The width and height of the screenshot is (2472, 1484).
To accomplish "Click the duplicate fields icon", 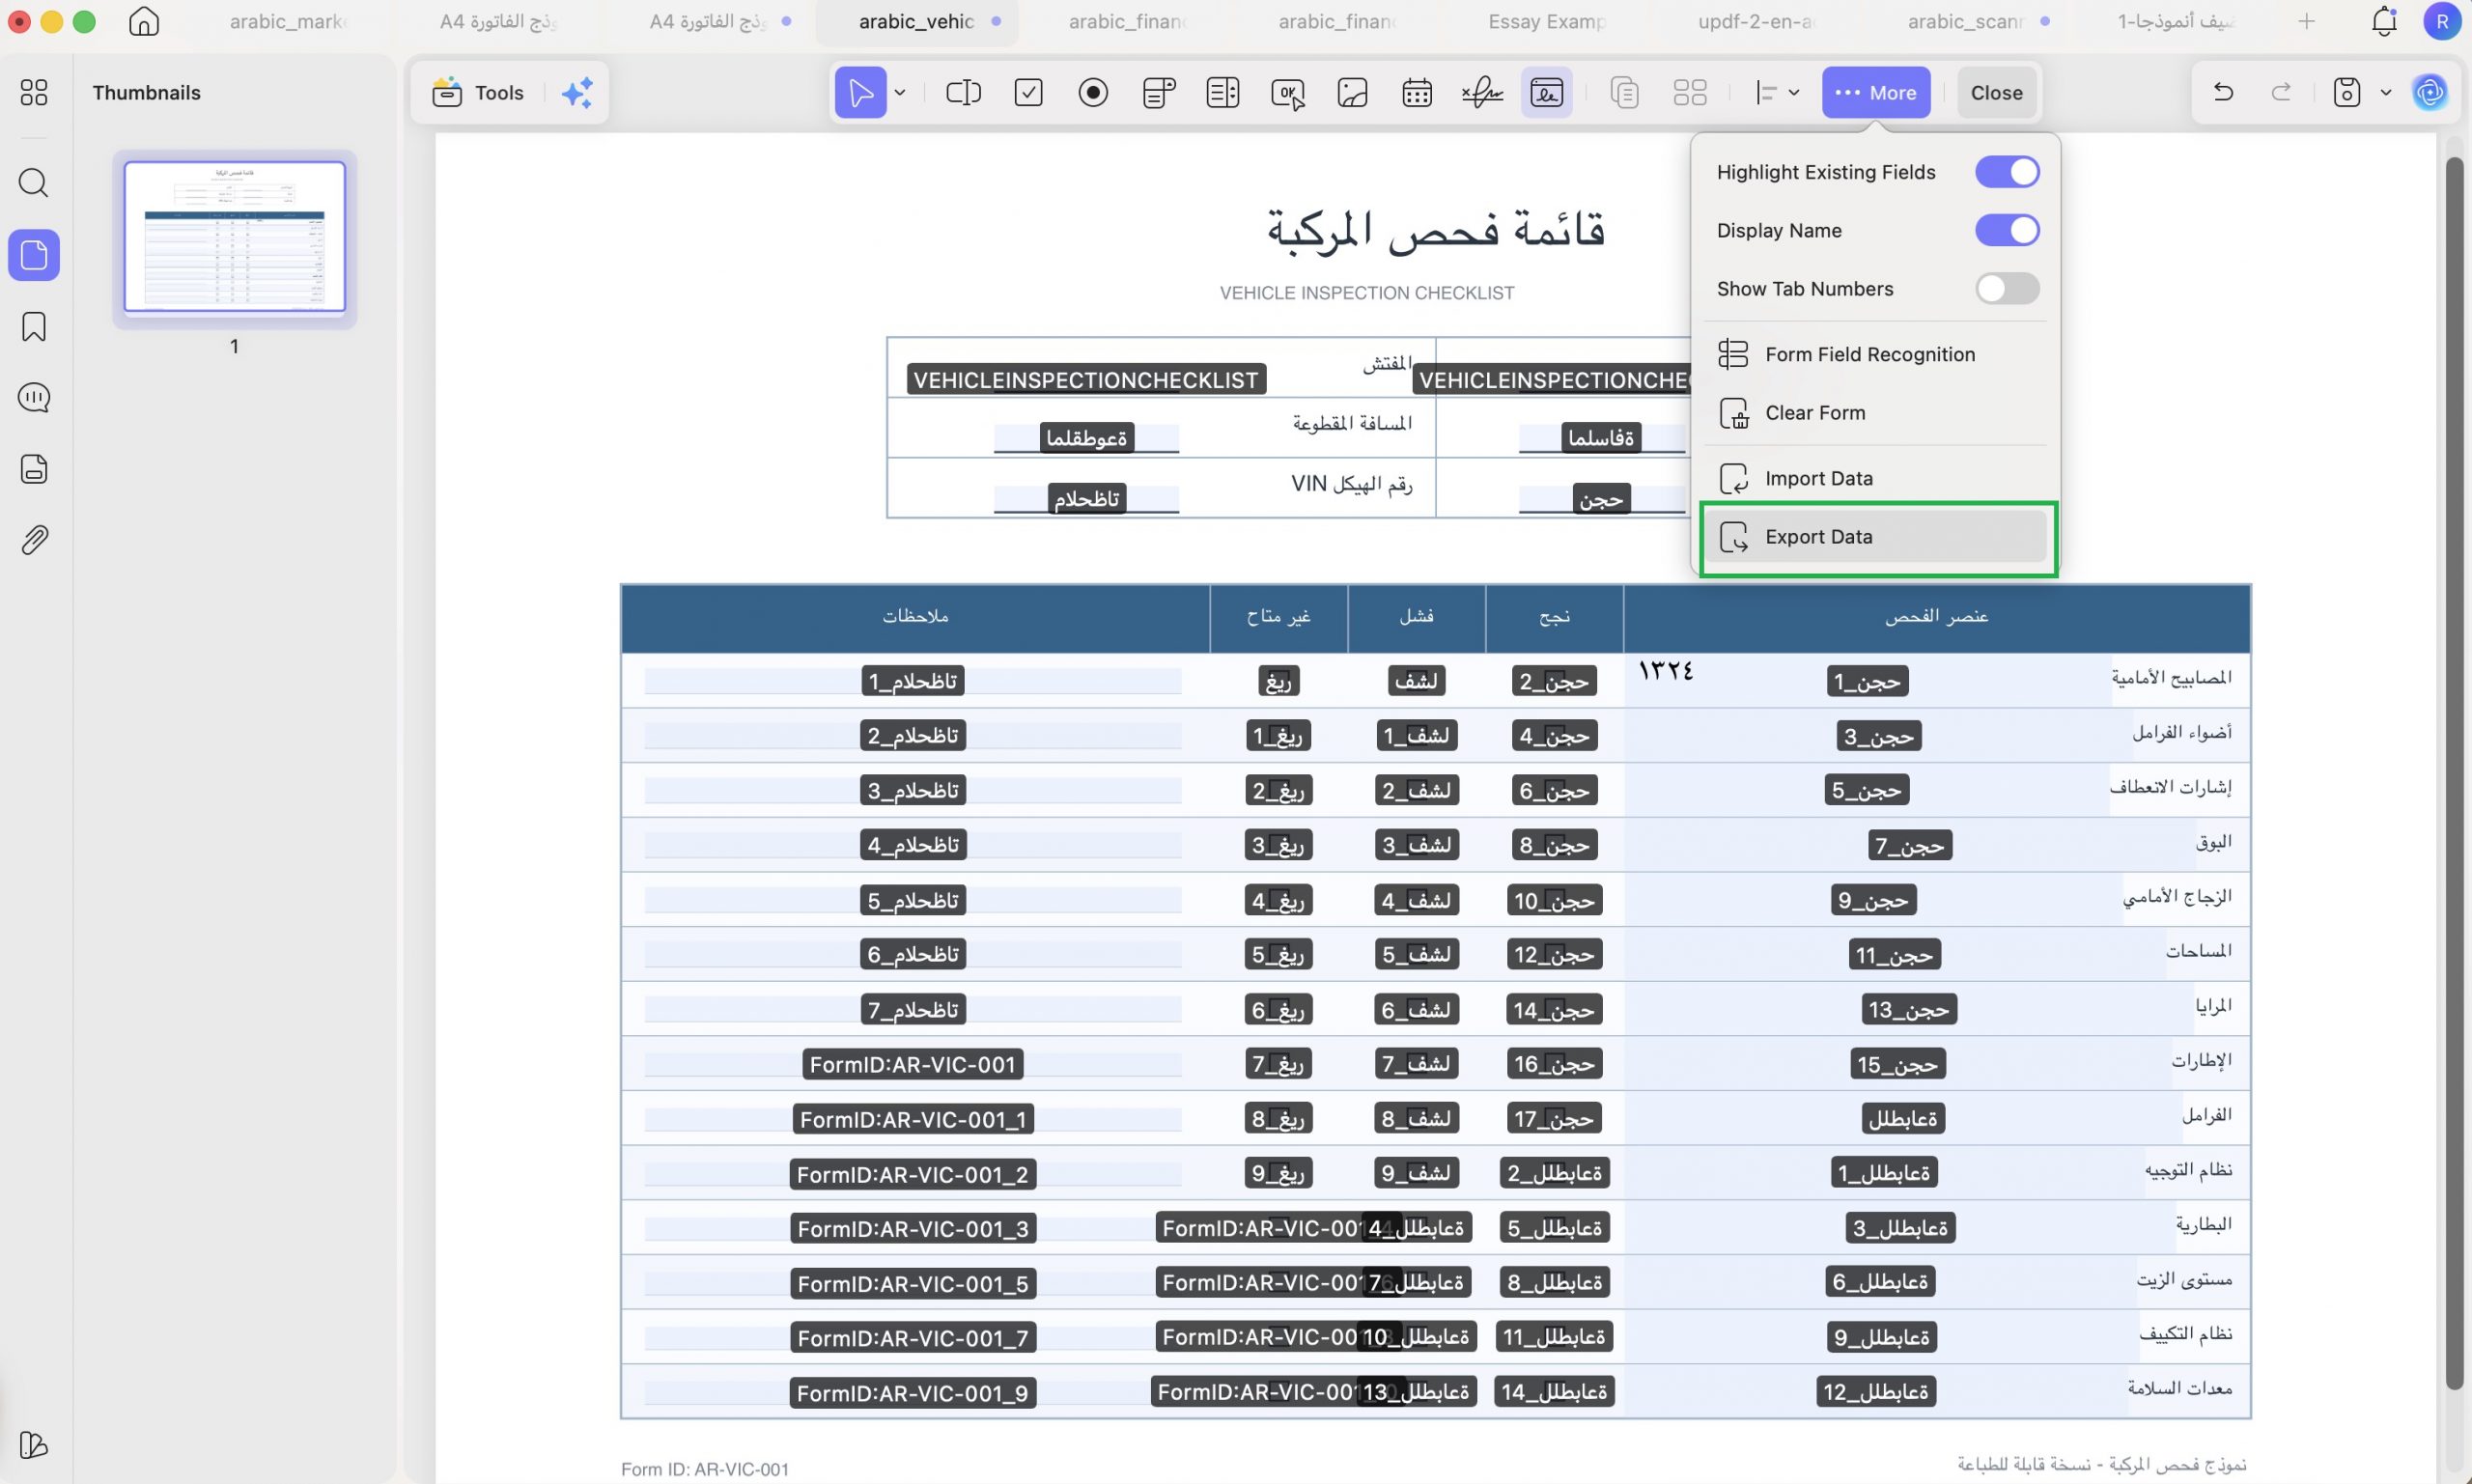I will point(1625,93).
